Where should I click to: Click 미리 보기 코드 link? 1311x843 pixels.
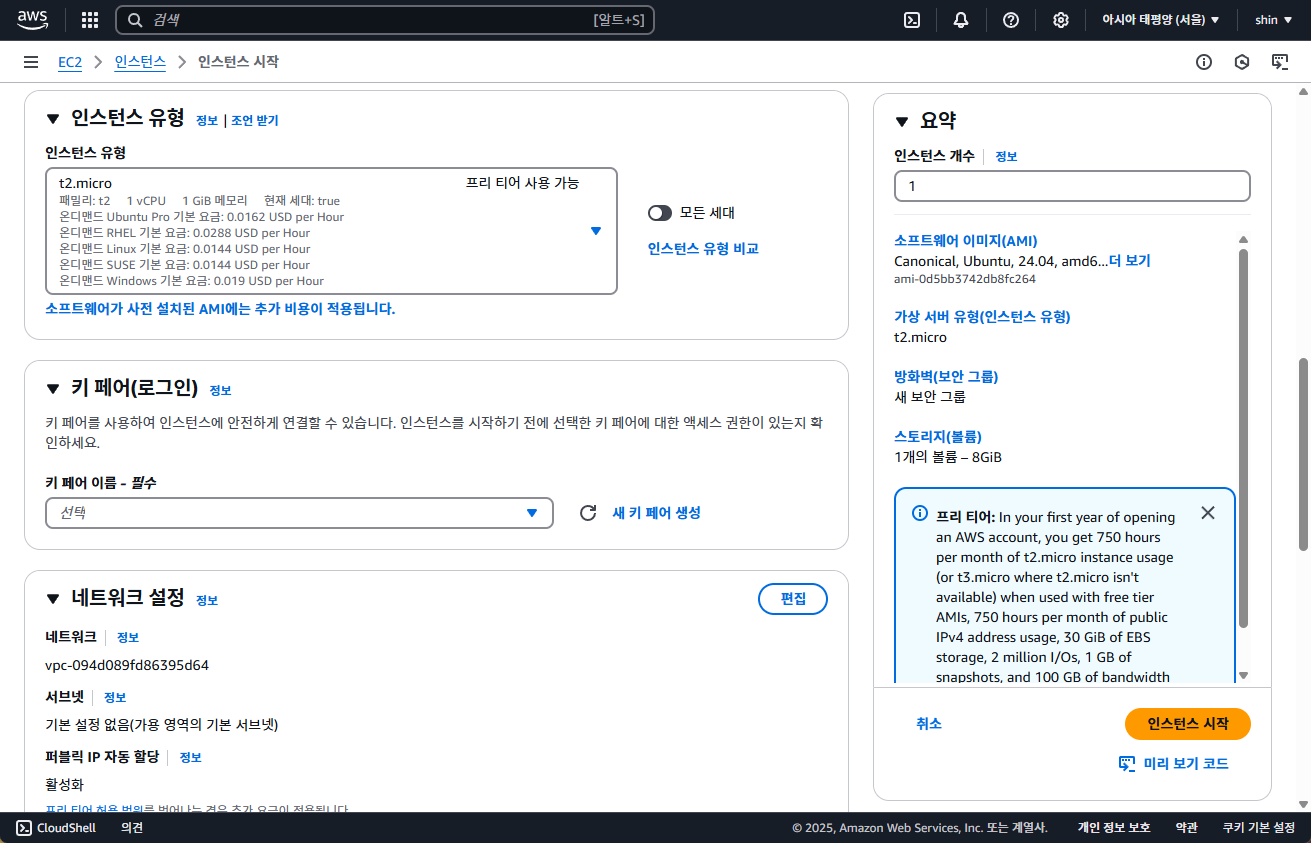pos(1173,764)
